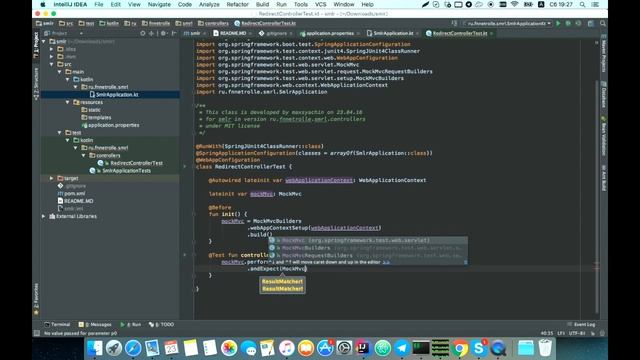Image resolution: width=640 pixels, height=360 pixels.
Task: Click LF line separator in status bar
Action: pyautogui.click(x=561, y=333)
